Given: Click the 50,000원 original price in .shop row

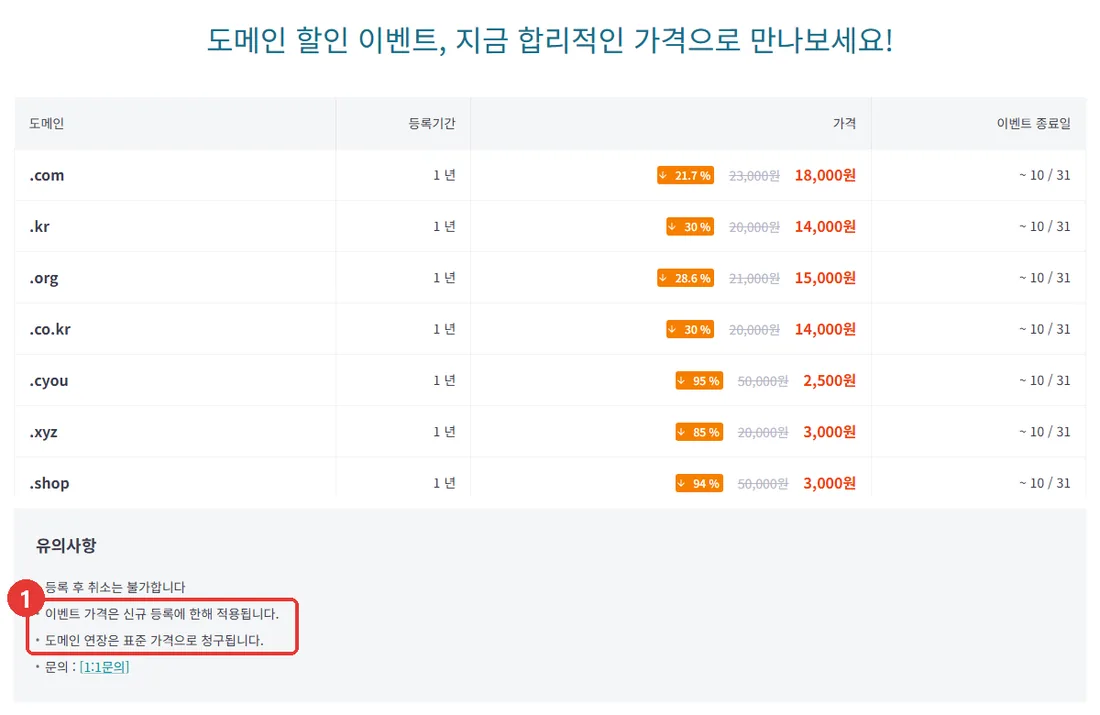Looking at the screenshot, I should (x=763, y=484).
